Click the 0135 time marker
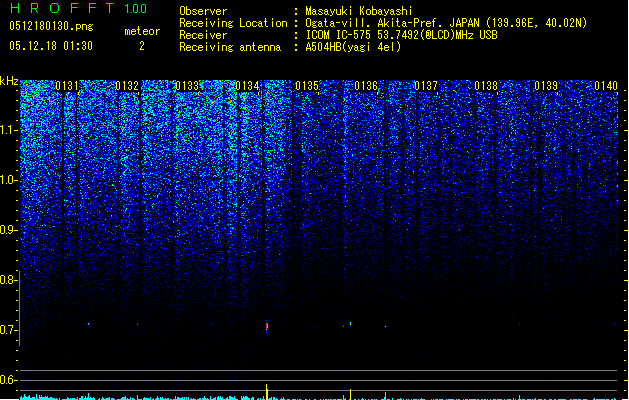Image resolution: width=629 pixels, height=400 pixels. (307, 86)
